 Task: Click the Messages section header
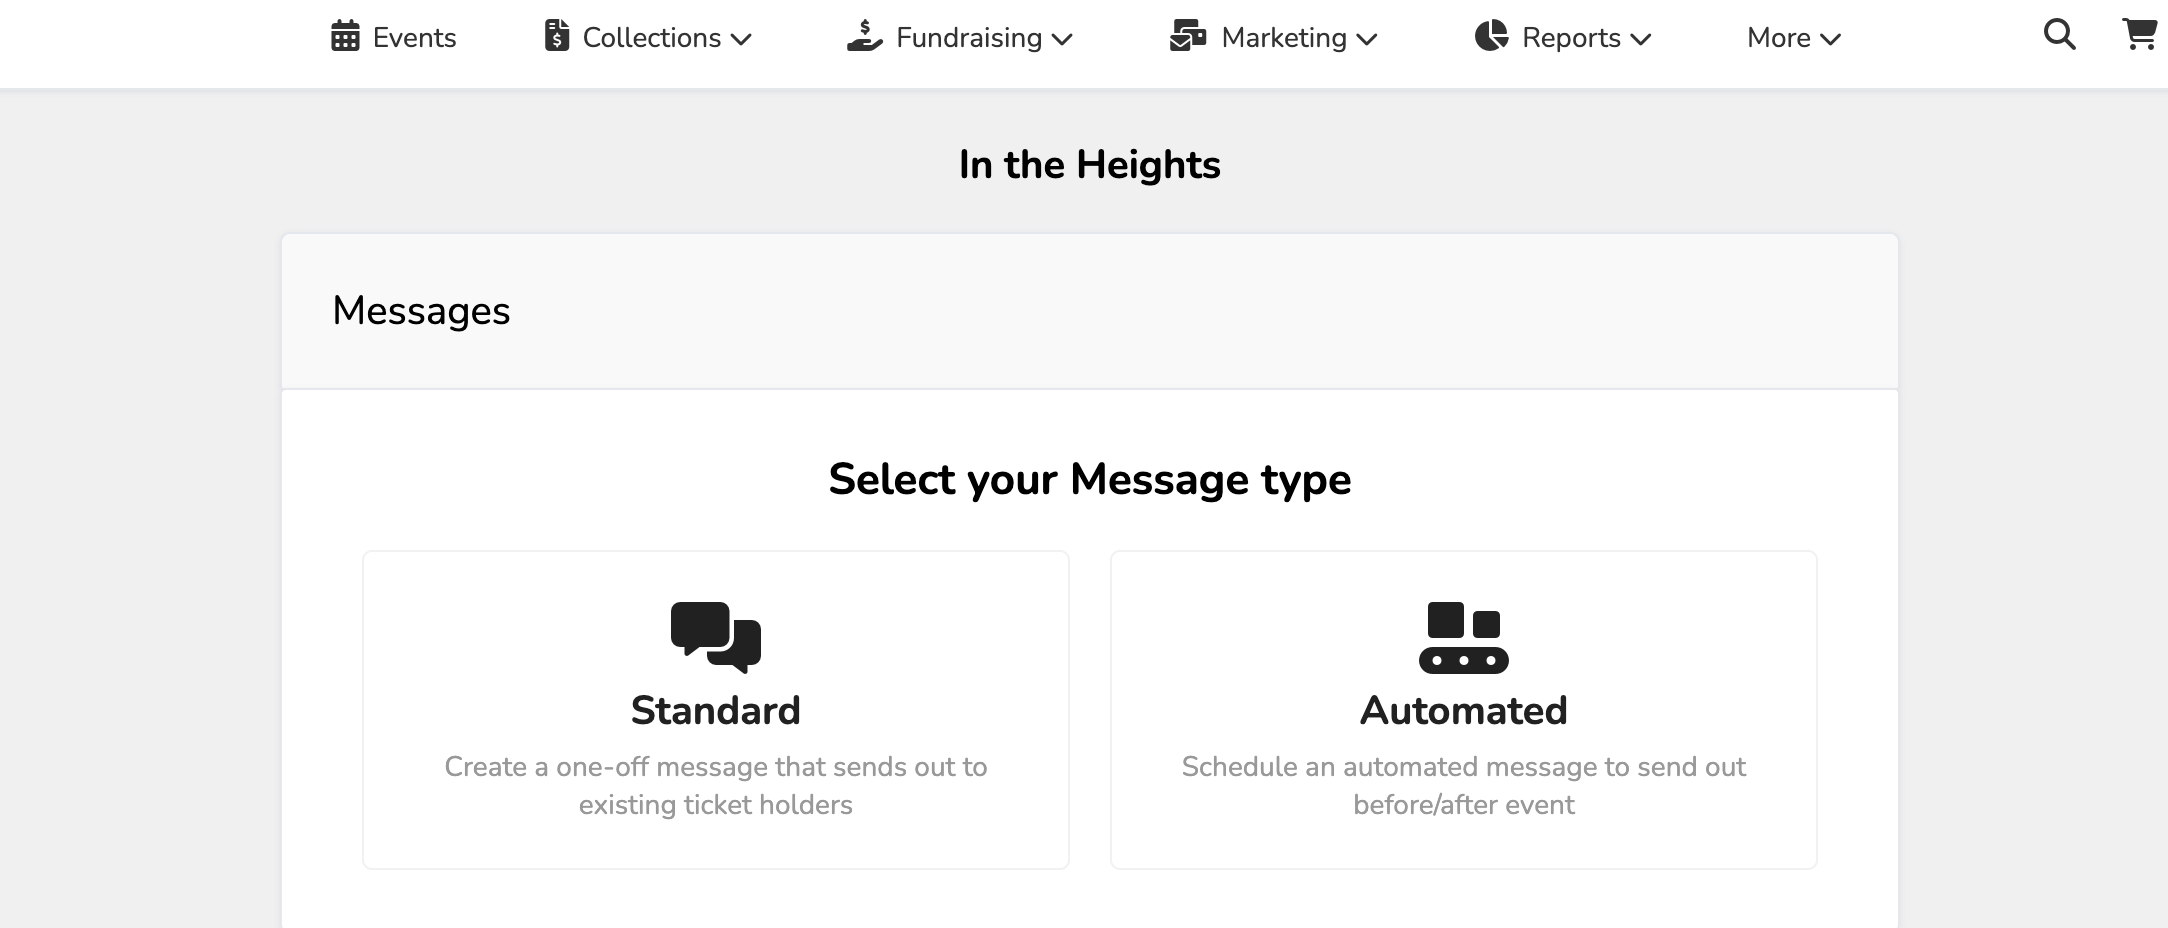[421, 311]
